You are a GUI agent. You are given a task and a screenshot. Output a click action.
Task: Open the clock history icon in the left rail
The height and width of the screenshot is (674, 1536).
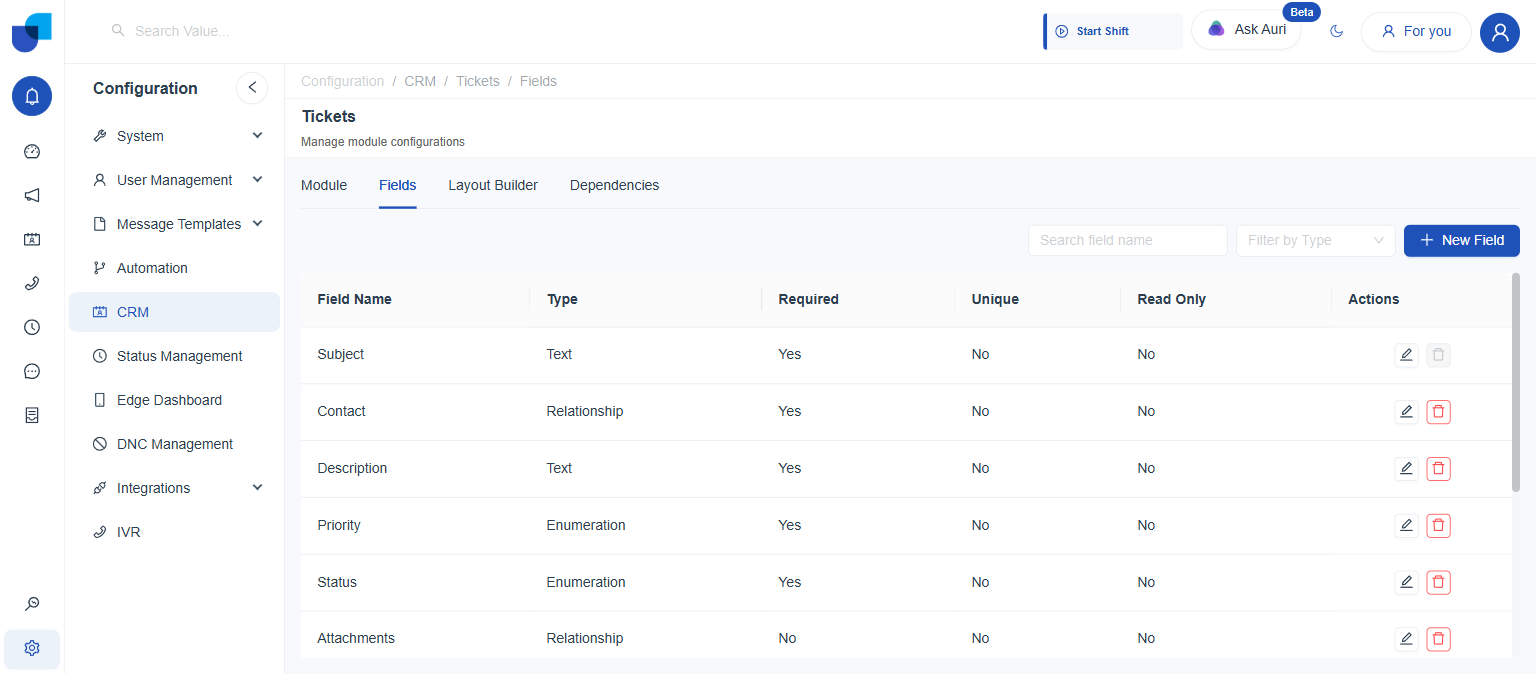pos(32,327)
